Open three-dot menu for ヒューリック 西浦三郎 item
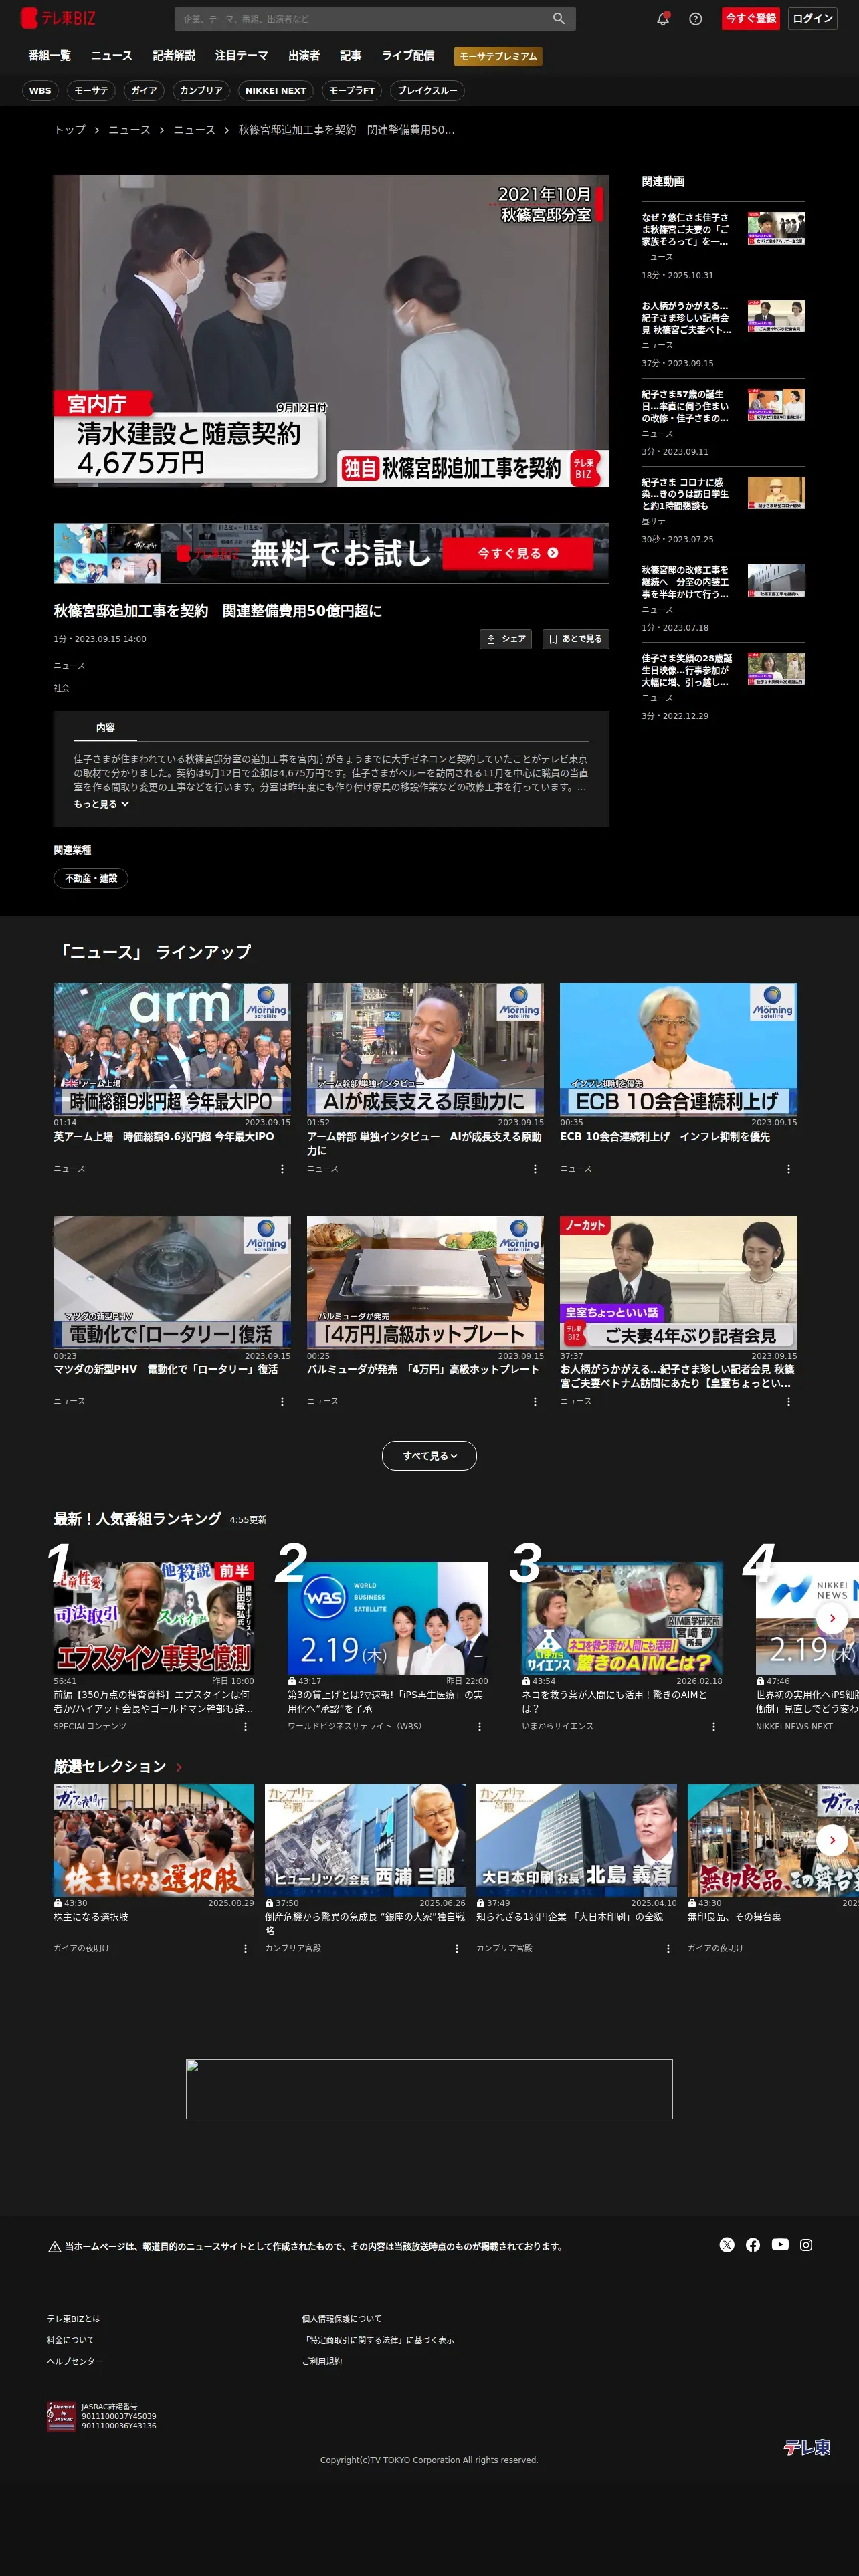859x2576 pixels. (457, 1948)
